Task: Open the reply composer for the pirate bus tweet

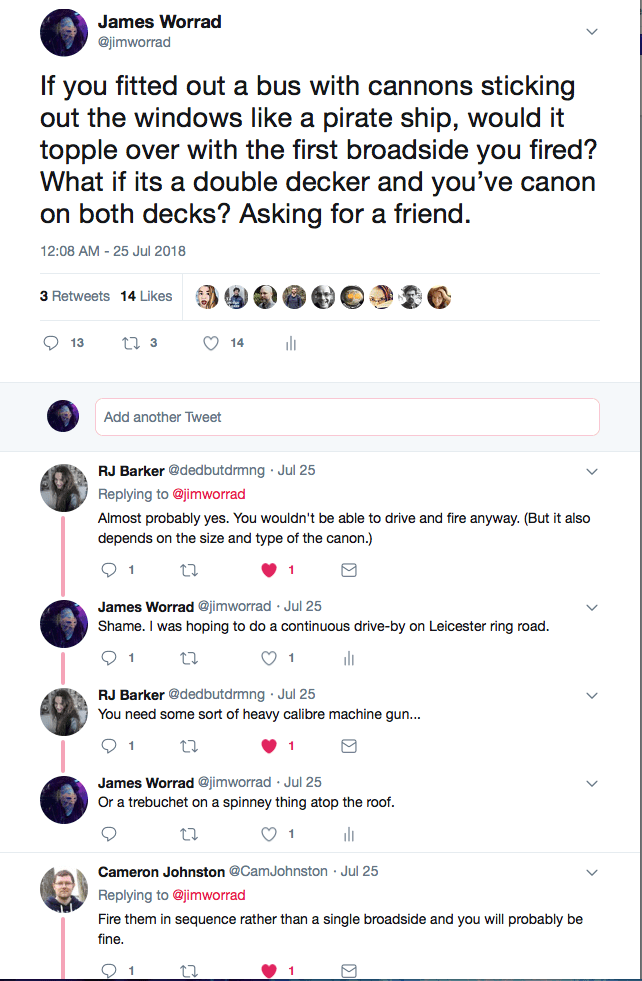Action: click(x=51, y=343)
